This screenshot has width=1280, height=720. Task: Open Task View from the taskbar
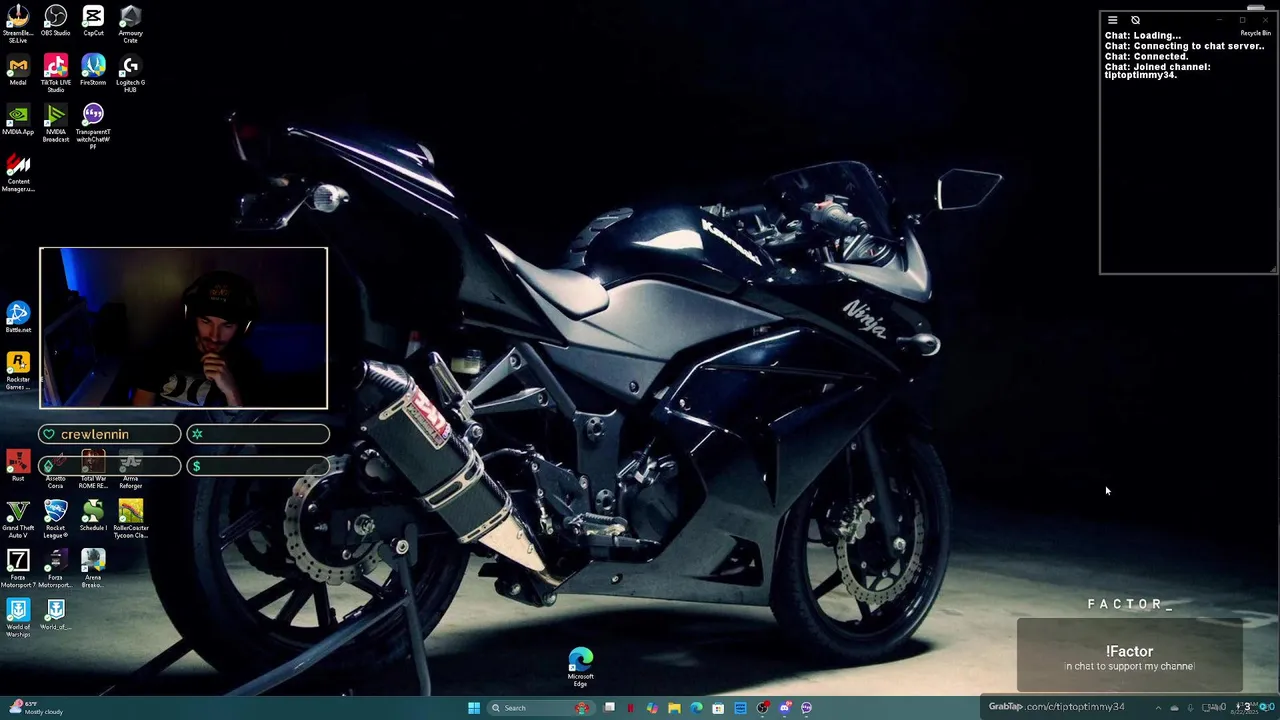click(609, 708)
